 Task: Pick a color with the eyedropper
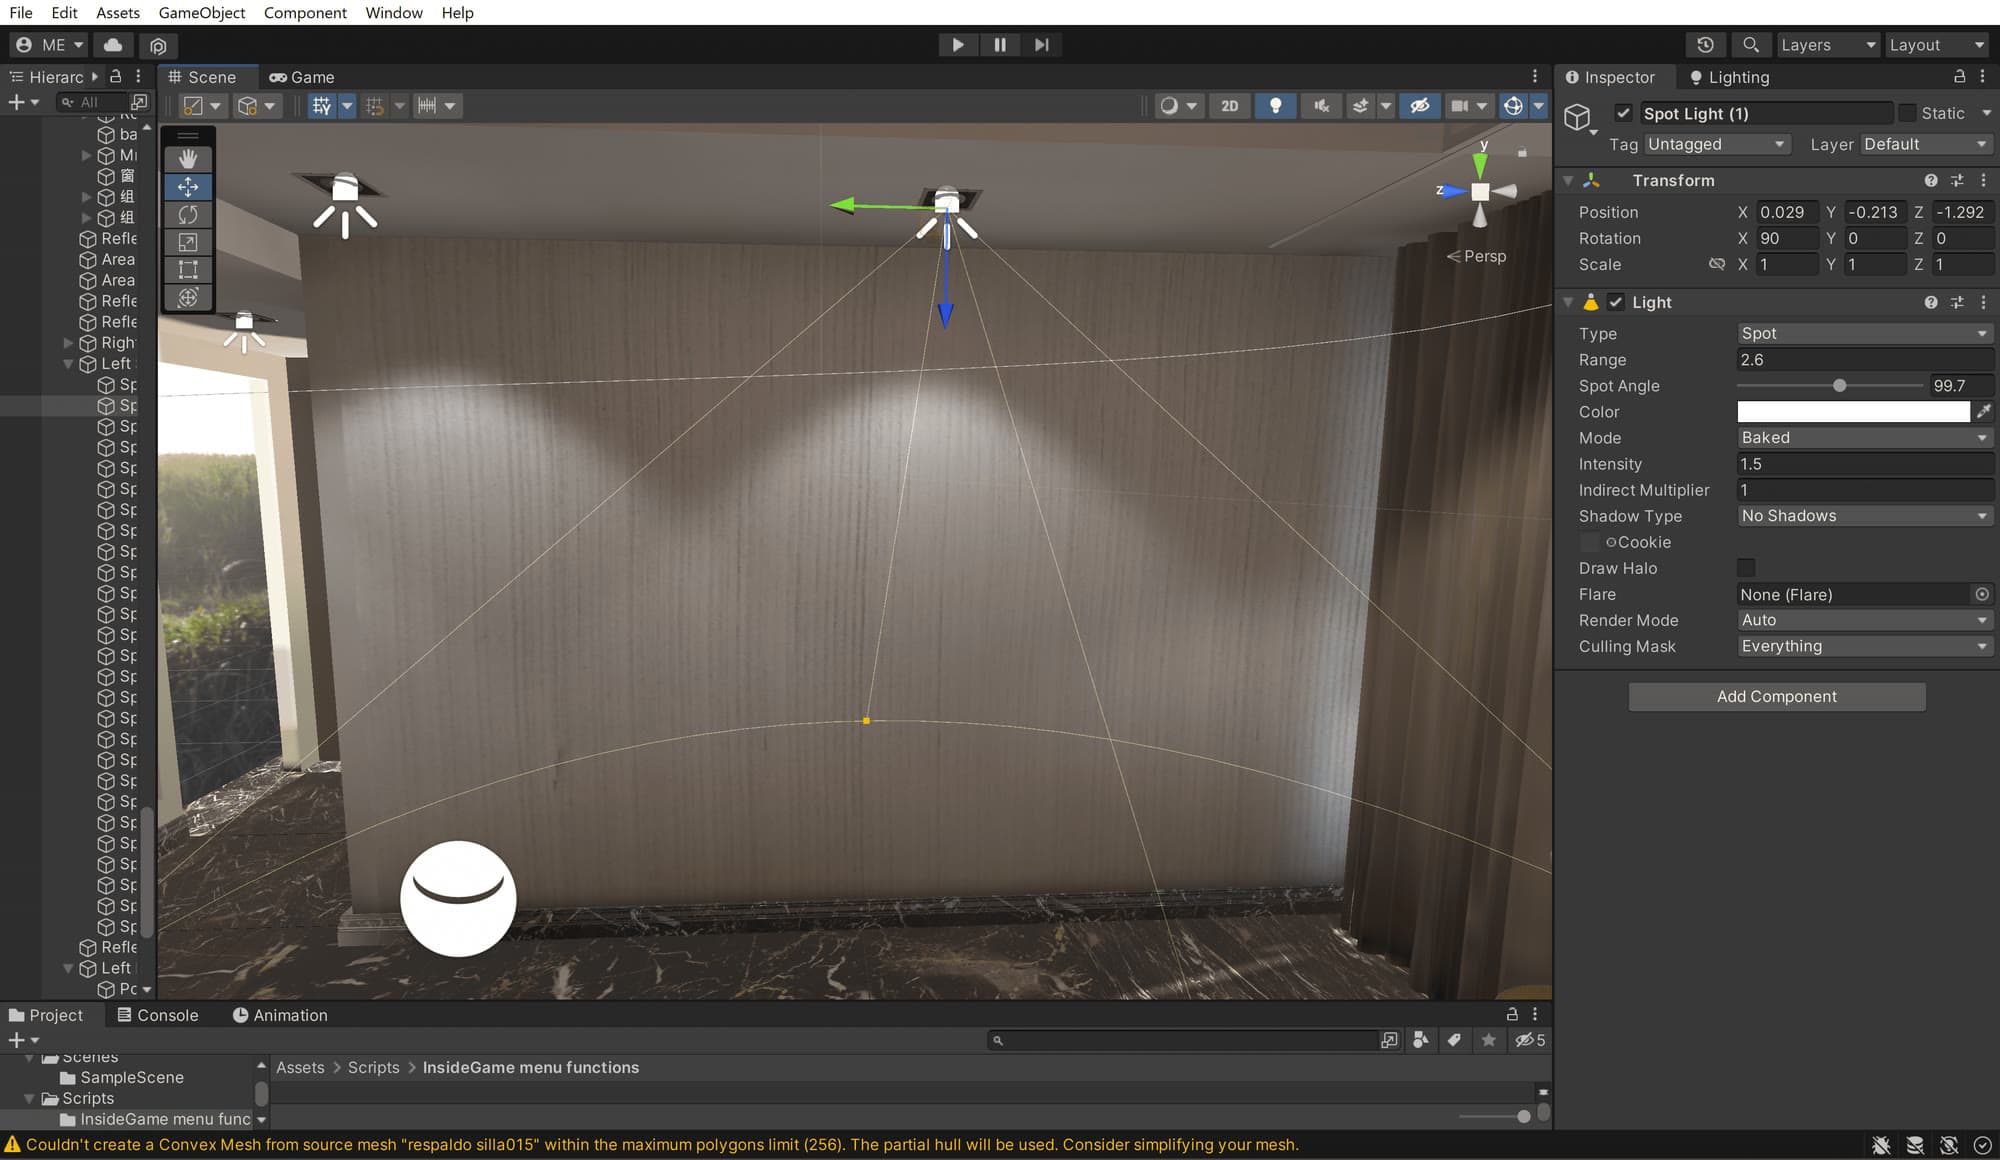pos(1983,411)
